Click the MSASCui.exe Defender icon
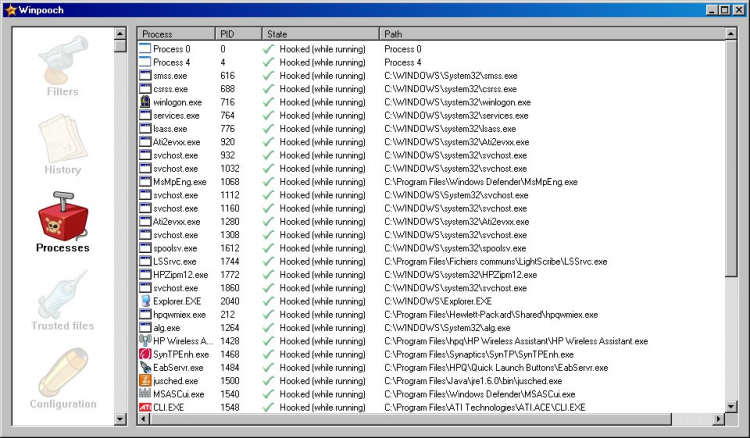Viewport: 750px width, 438px height. pos(145,394)
